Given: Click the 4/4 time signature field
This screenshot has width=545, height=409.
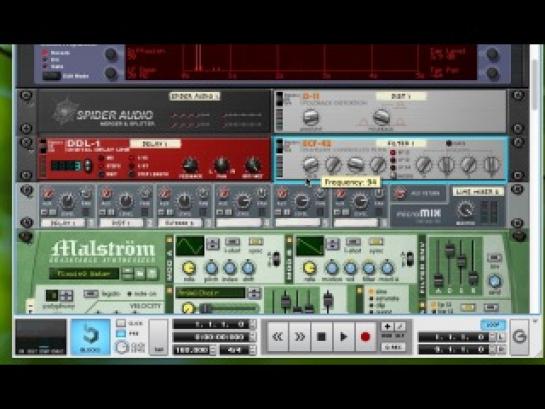Looking at the screenshot, I should point(235,350).
